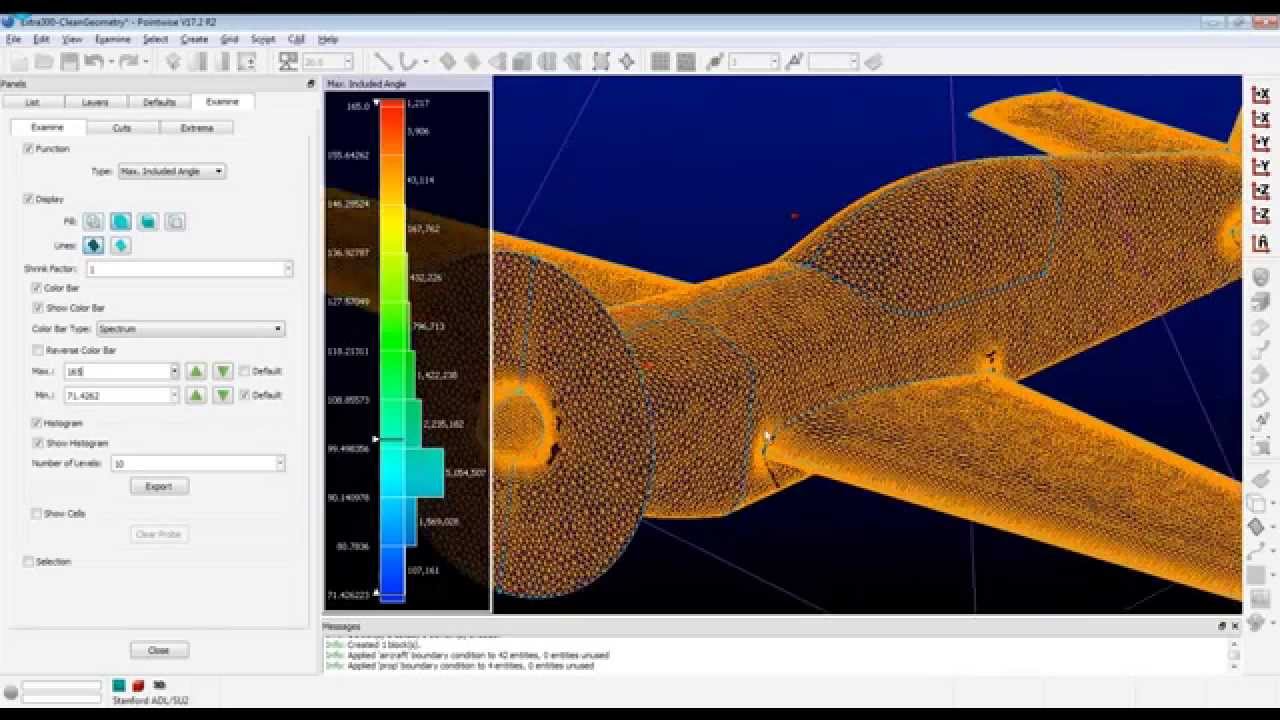Click the top marker on color bar
The image size is (1280, 720).
coord(377,104)
